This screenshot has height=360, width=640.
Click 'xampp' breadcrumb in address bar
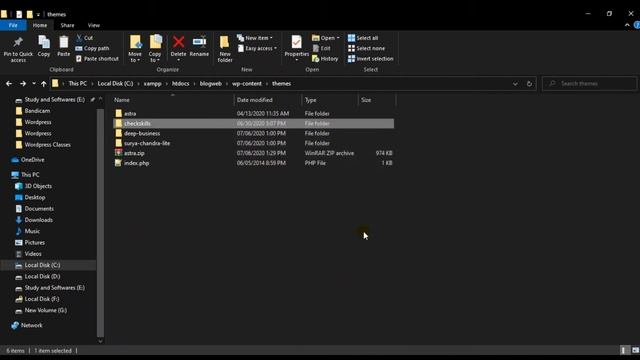(x=152, y=84)
